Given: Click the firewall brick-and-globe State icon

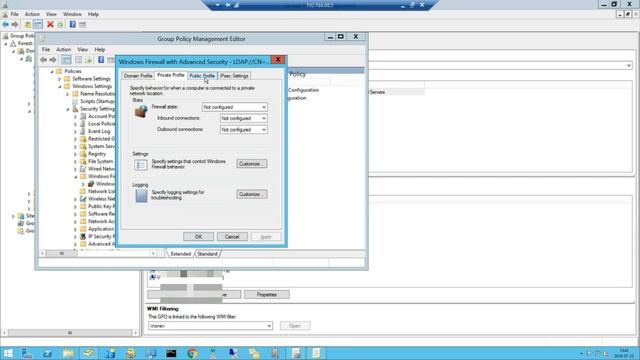Looking at the screenshot, I should (141, 111).
